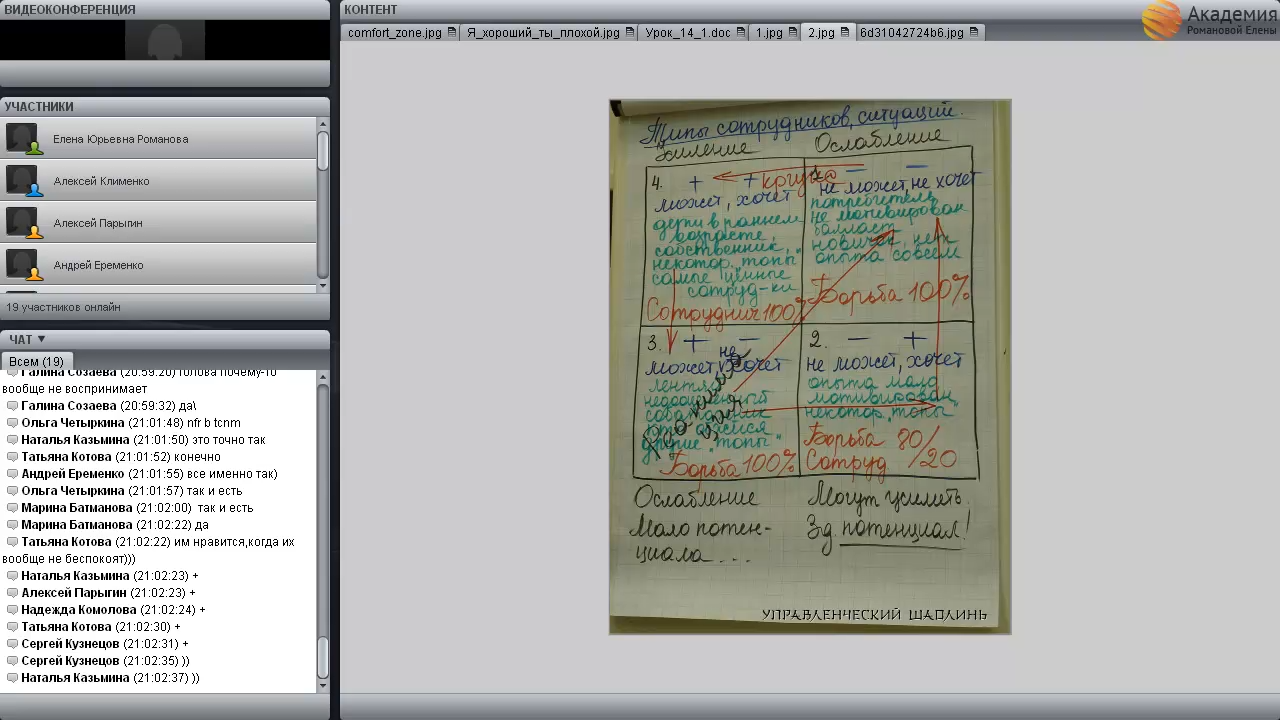Click the document icon on Урок_14_1.doc tab
1280x720 pixels.
coord(741,32)
